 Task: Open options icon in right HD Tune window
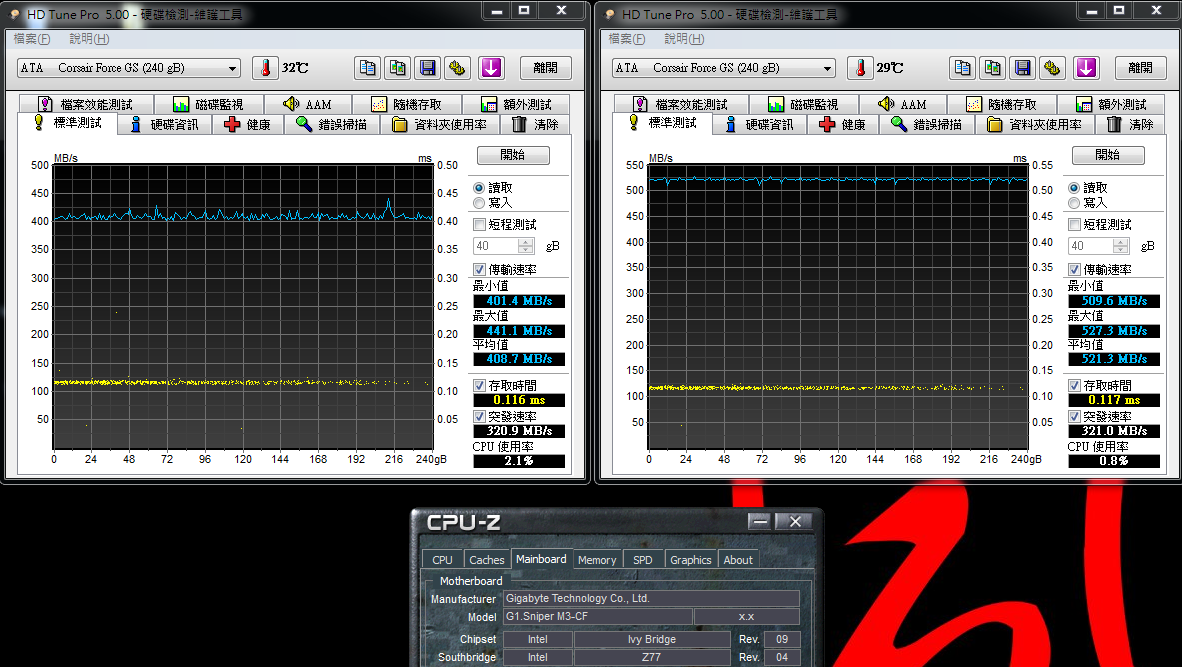tap(1052, 68)
